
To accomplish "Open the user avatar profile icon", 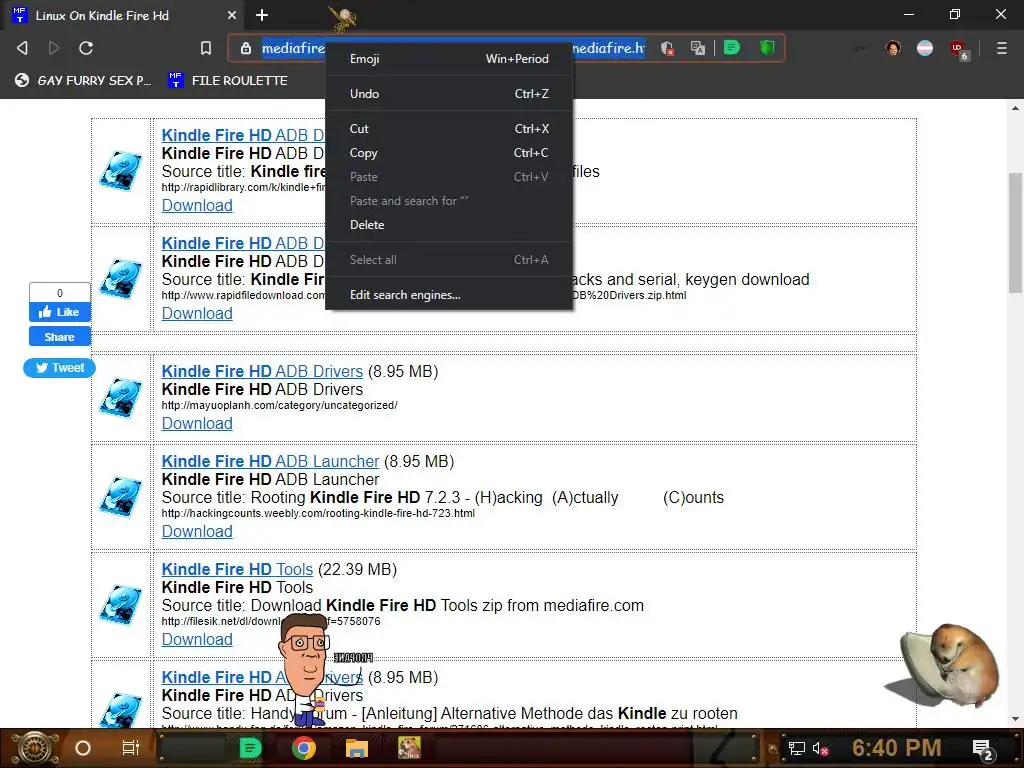I will pos(893,48).
